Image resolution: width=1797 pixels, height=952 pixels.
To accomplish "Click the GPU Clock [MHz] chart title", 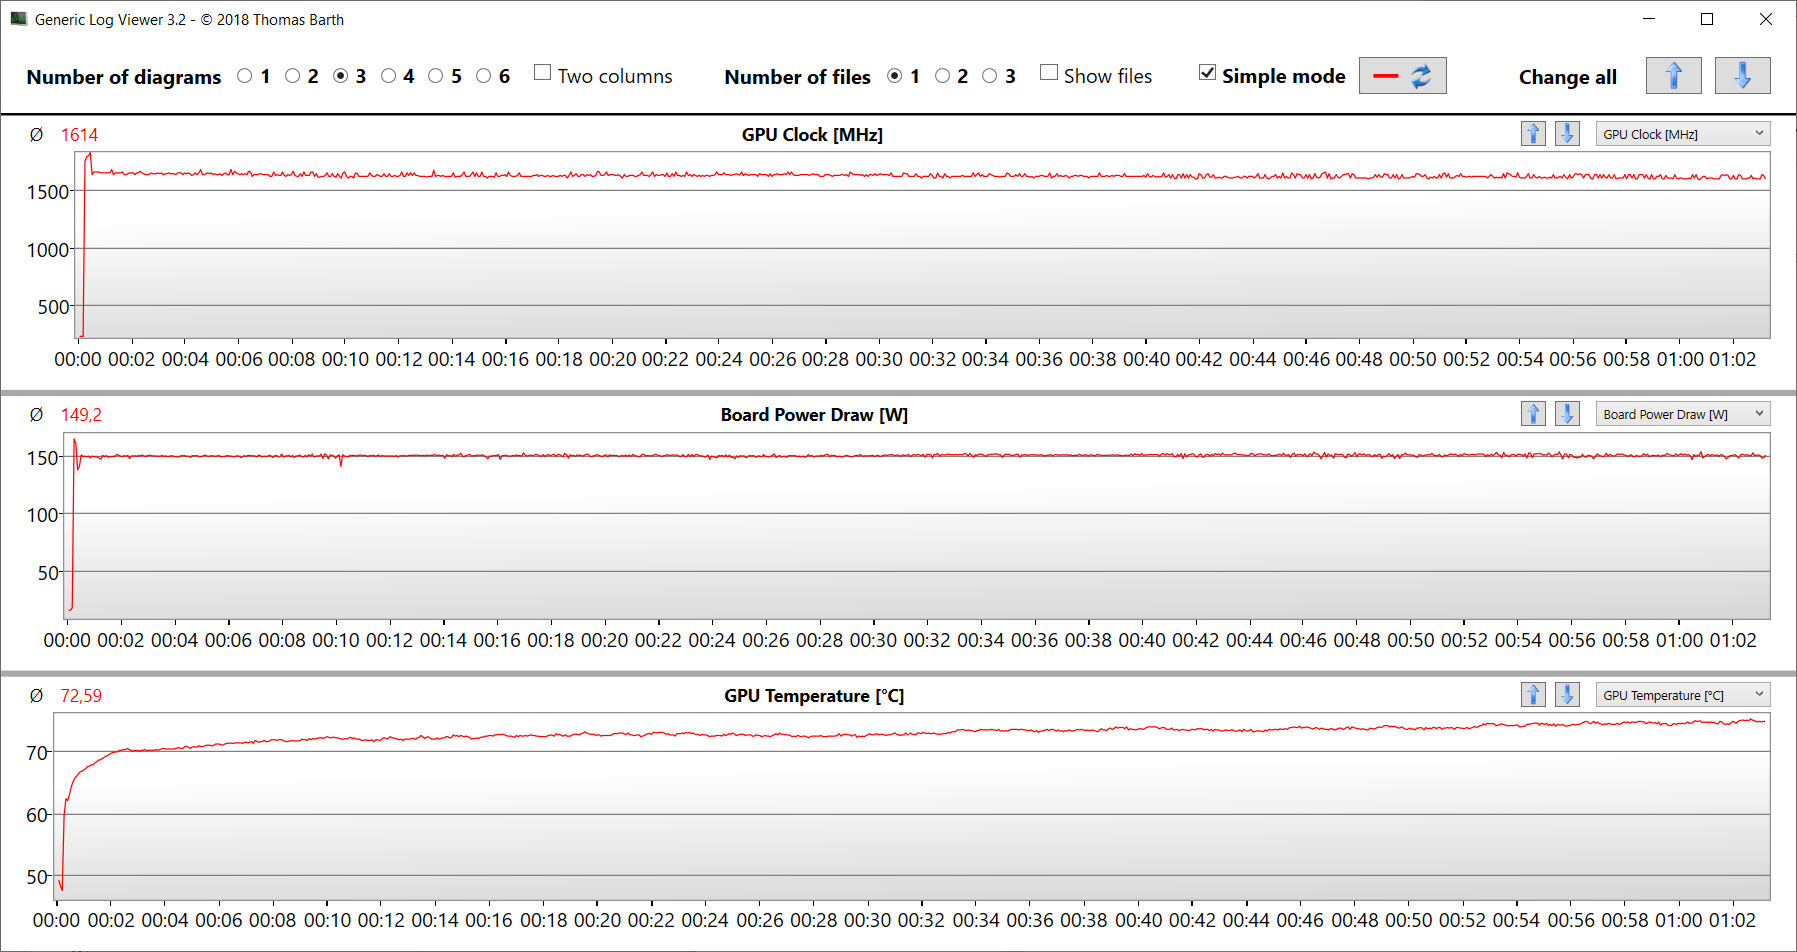I will coord(812,135).
